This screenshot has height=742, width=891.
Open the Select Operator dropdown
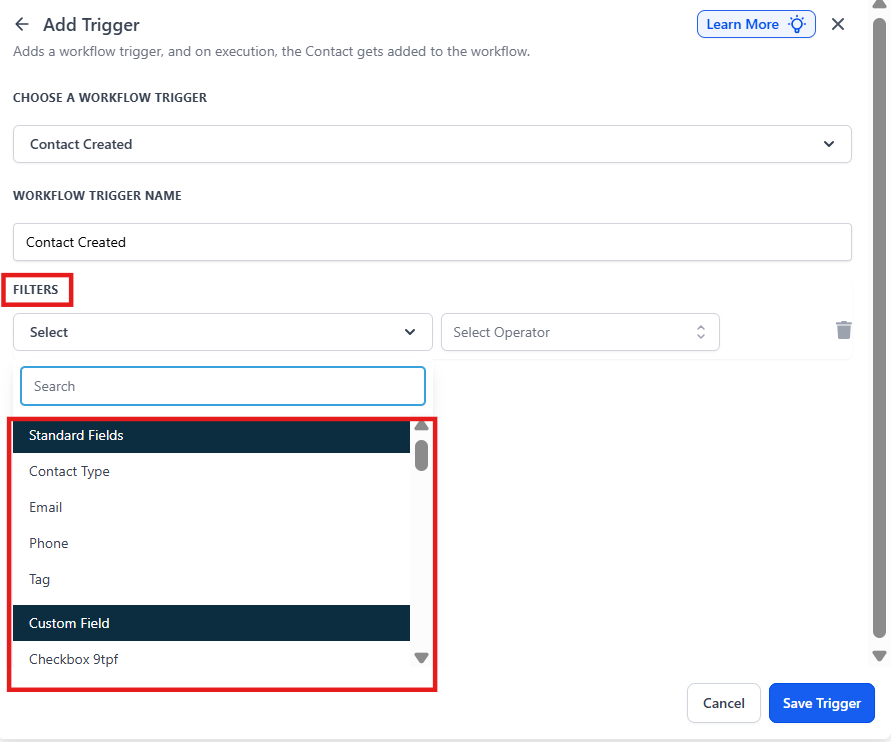tap(580, 332)
